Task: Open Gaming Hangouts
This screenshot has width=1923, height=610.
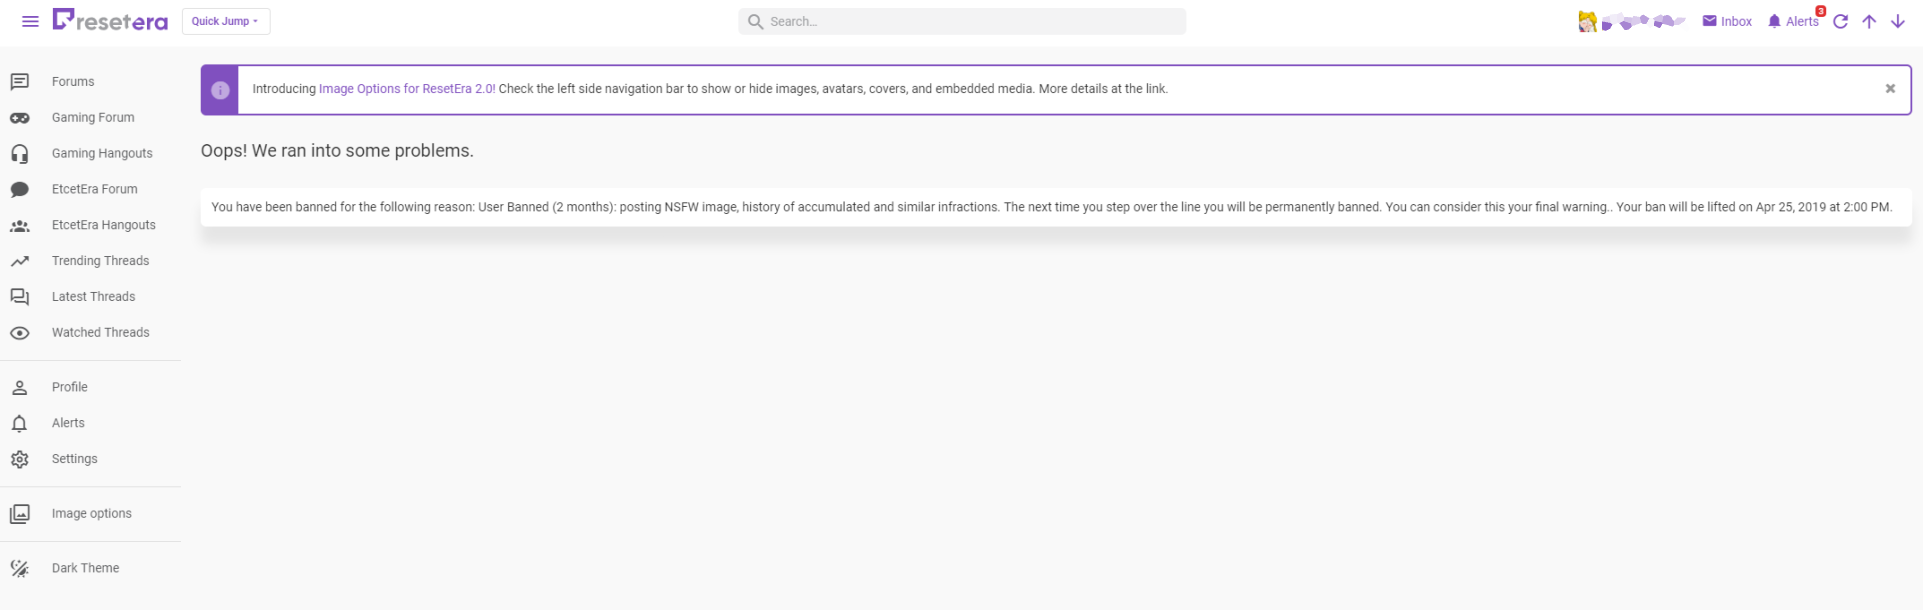Action: click(102, 154)
